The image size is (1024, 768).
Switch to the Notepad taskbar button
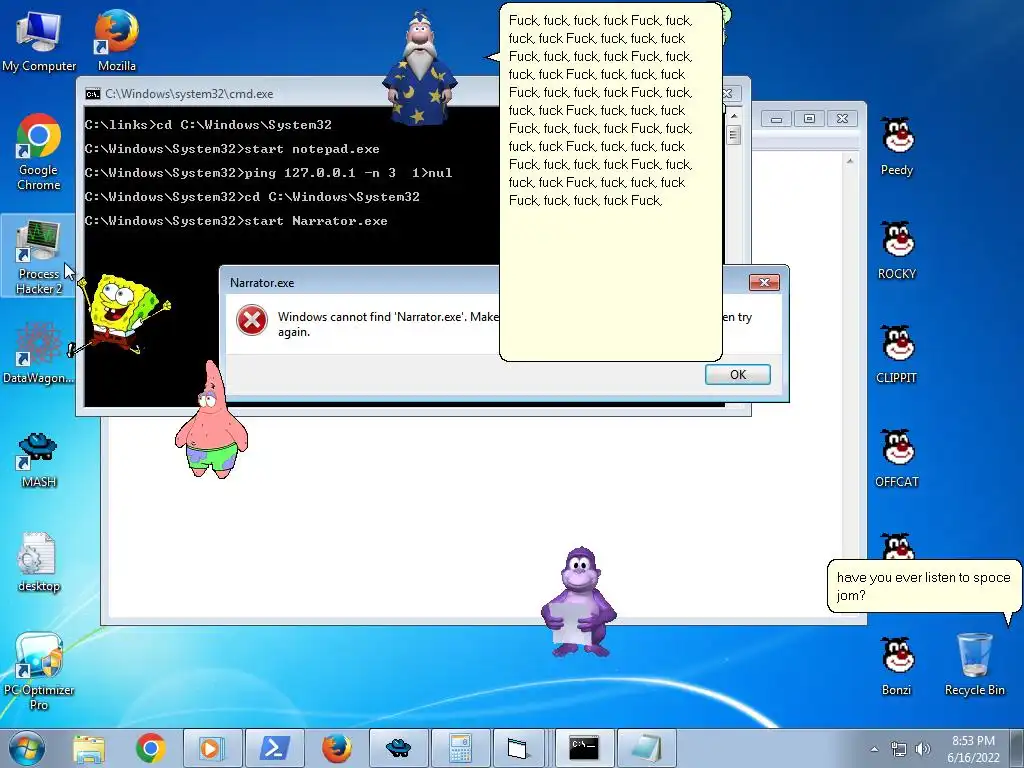[647, 748]
